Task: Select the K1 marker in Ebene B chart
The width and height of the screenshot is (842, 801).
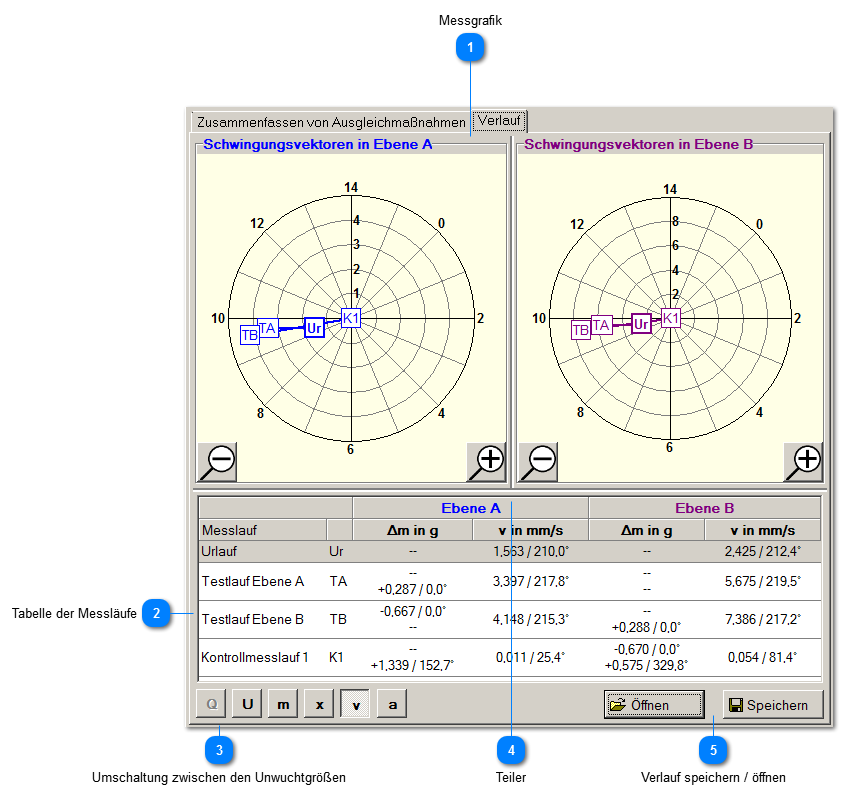Action: point(671,318)
